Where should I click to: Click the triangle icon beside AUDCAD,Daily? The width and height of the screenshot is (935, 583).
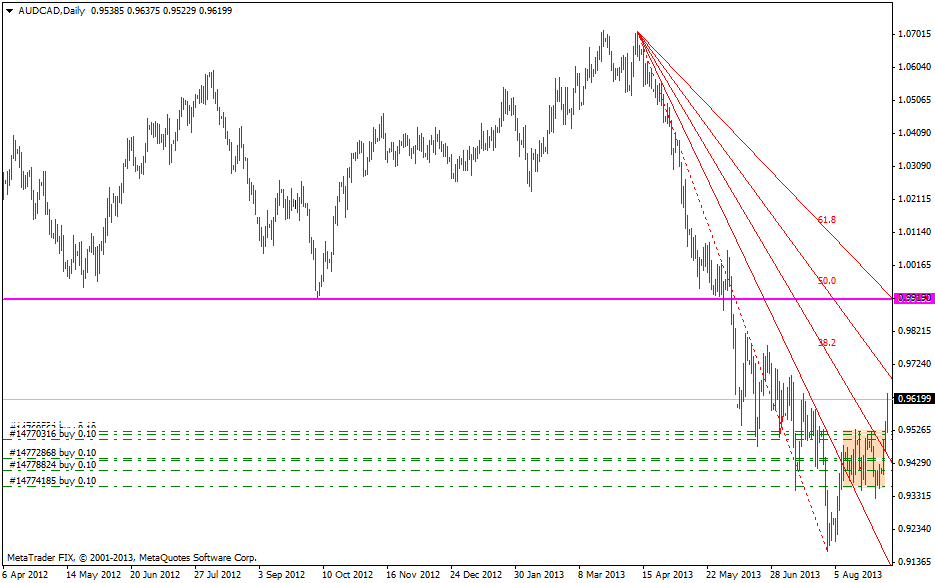click(9, 10)
